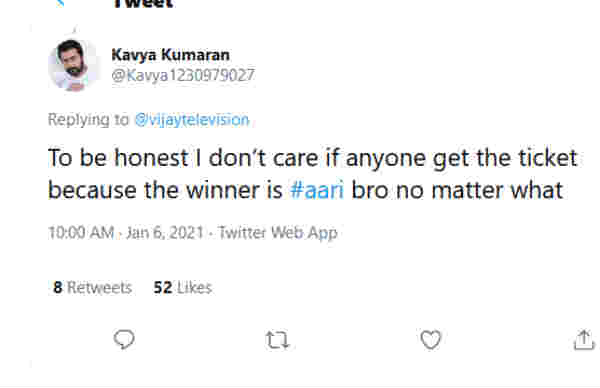600x388 pixels.
Task: Like the tweet with heart icon
Action: point(431,339)
